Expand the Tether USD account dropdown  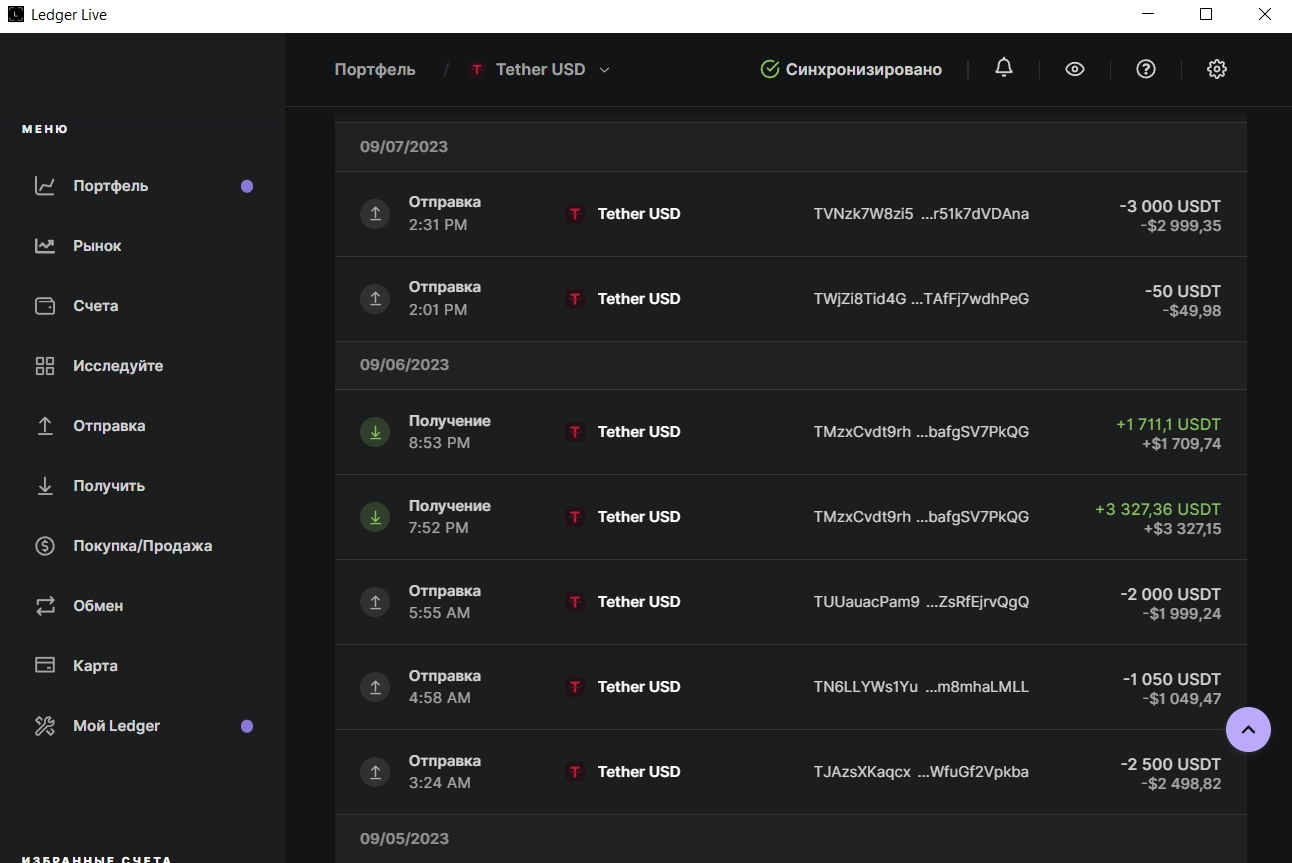tap(604, 70)
